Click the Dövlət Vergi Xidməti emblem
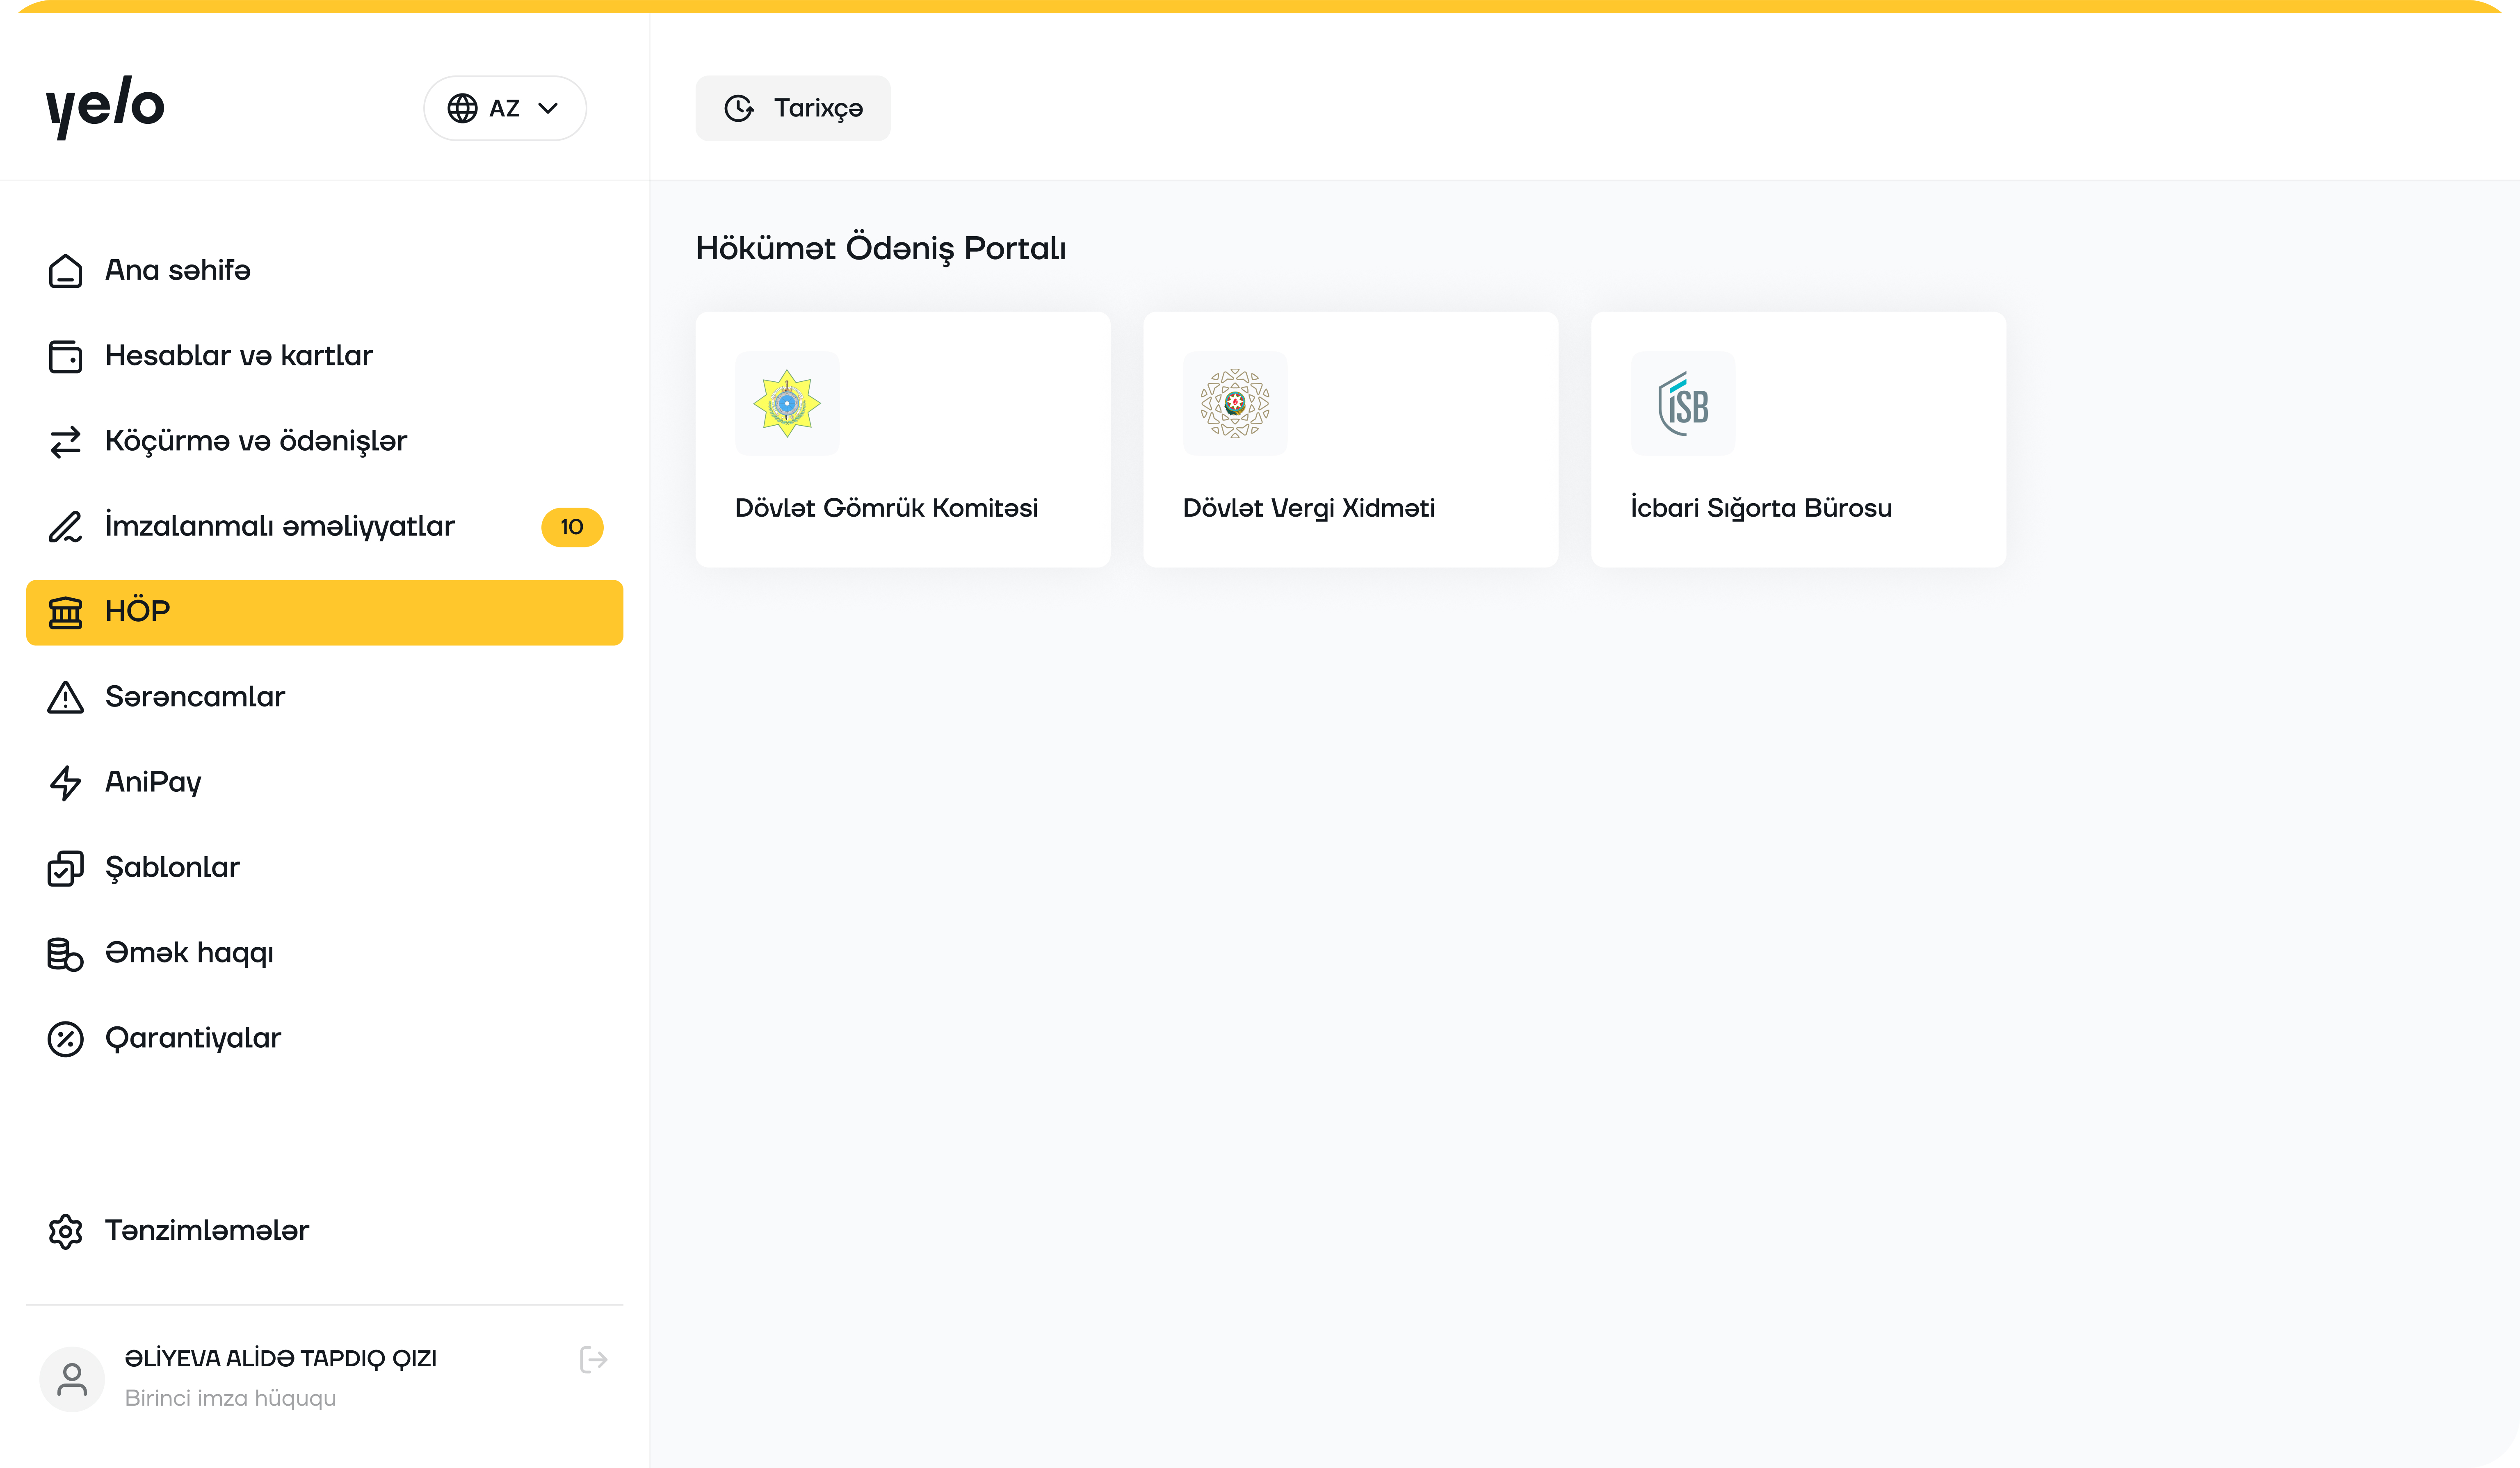 pos(1235,403)
